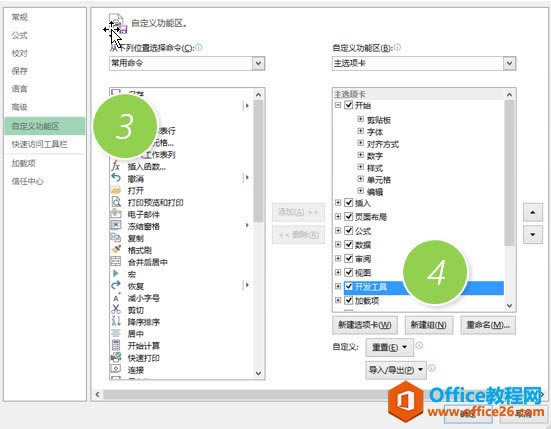The height and width of the screenshot is (429, 551).
Task: Click the Macro play icon
Action: click(x=116, y=273)
